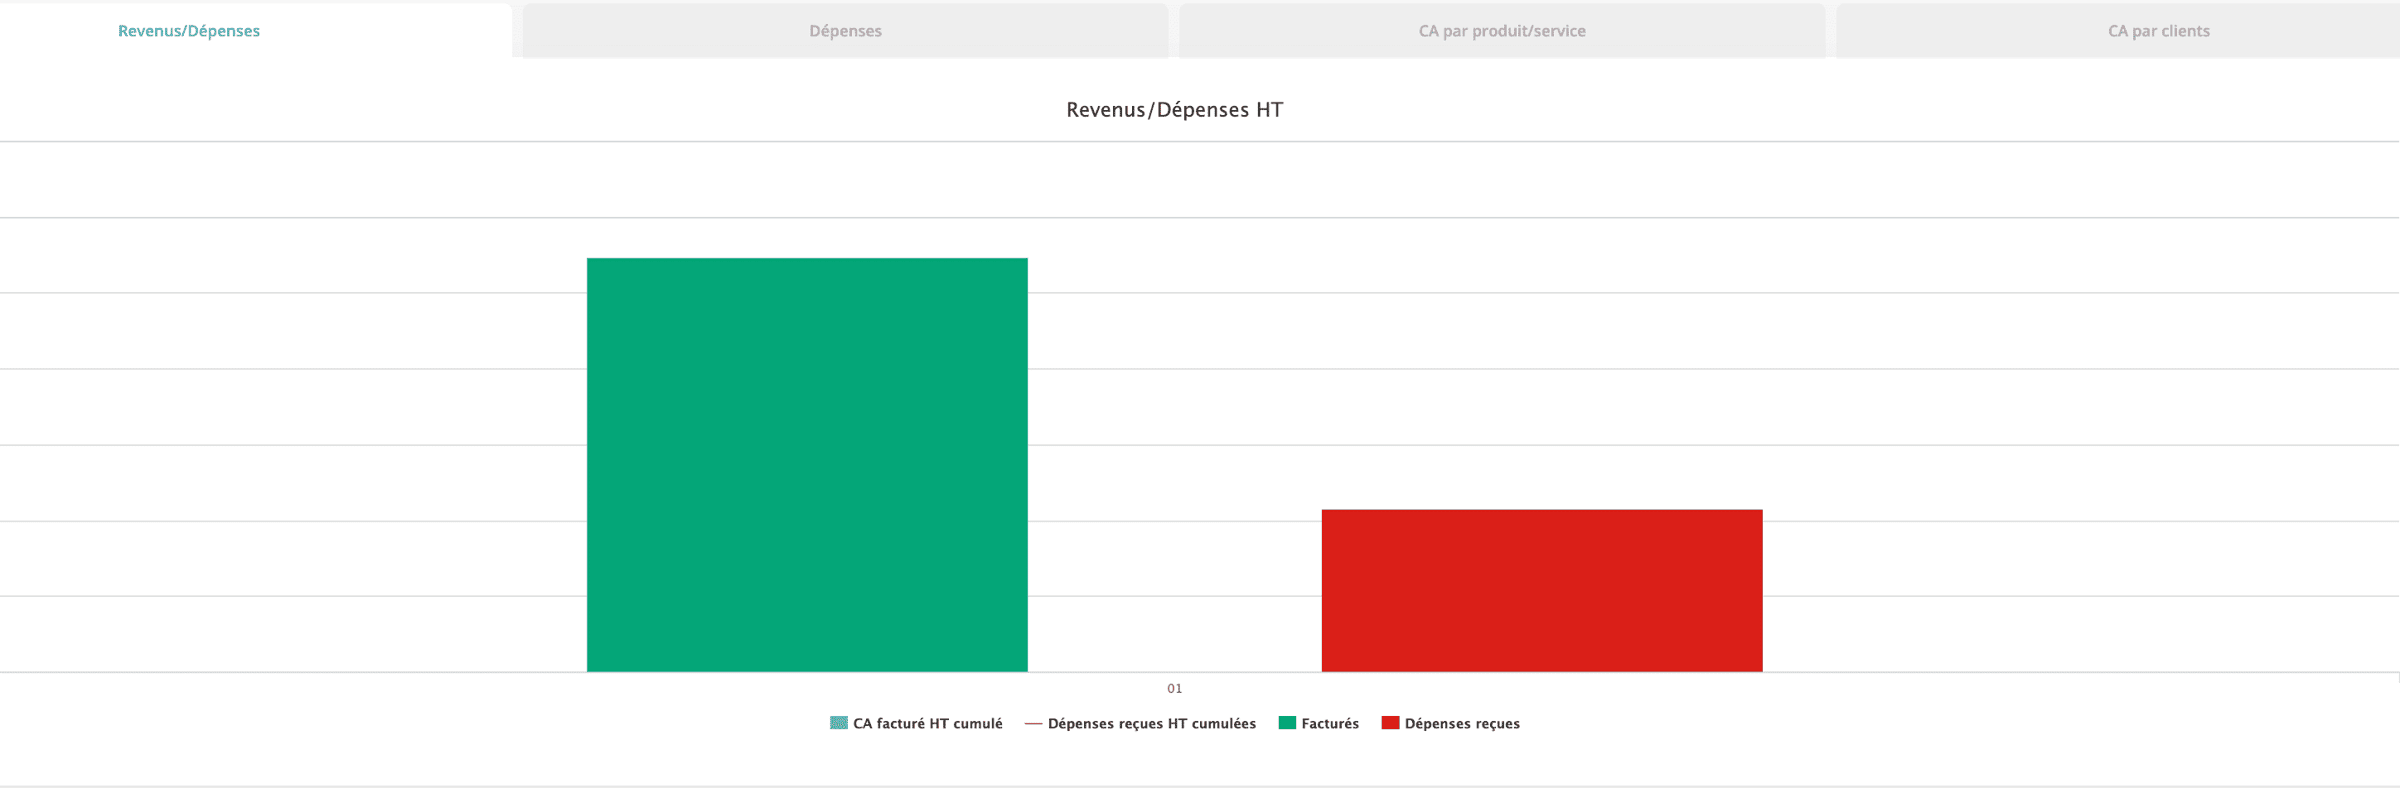Toggle the Dépenses reçues legend series
2400x788 pixels.
pos(1451,724)
